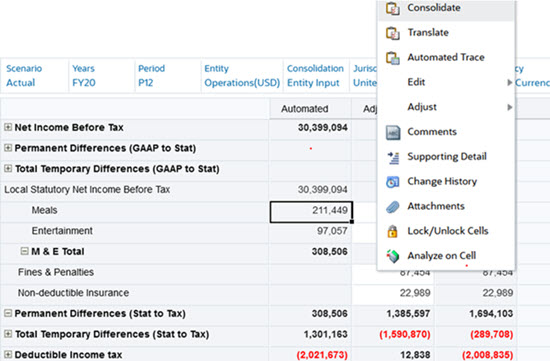Click value 1,385,597 in Permanent Differences row
Viewport: 550px width, 361px height.
(393, 314)
